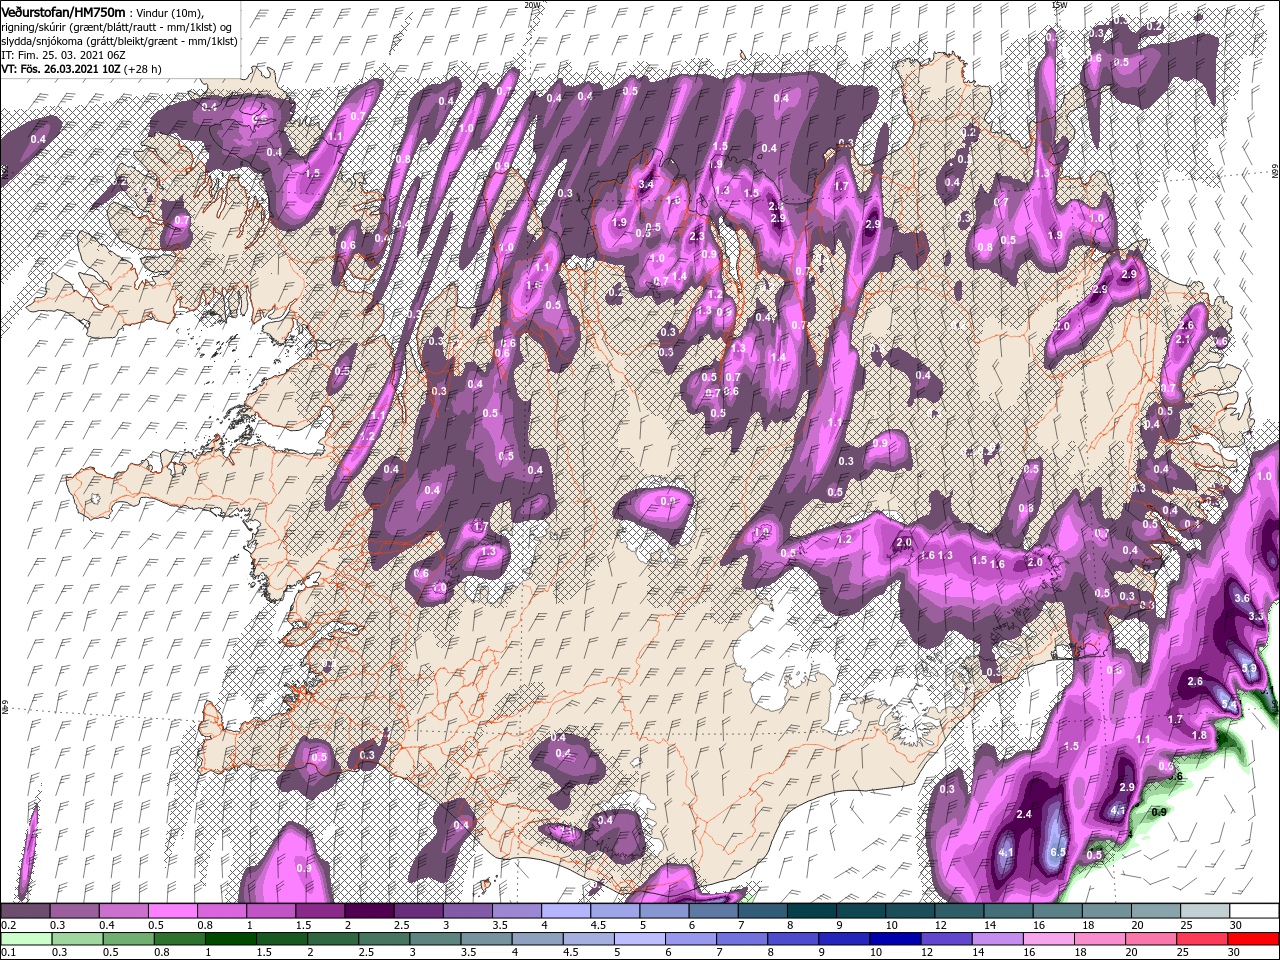1280x960 pixels.
Task: Click the 3.6 precipitation value on the map
Action: (x=1242, y=598)
